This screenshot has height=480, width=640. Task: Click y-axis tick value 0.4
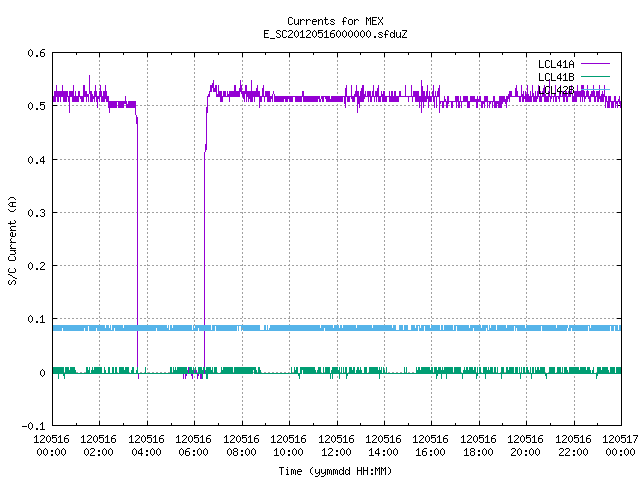(36, 160)
